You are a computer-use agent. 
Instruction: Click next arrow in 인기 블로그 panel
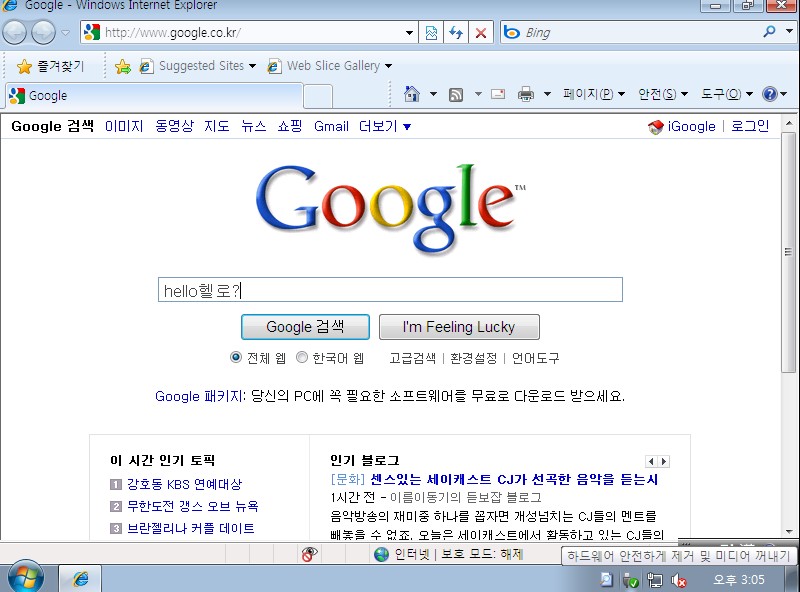(x=663, y=461)
